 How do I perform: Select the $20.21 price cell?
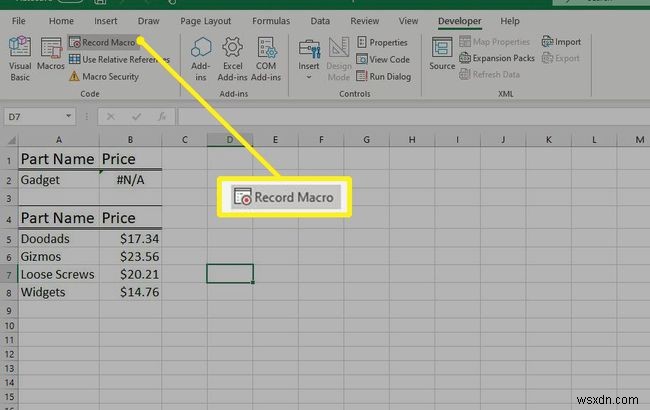(131, 274)
